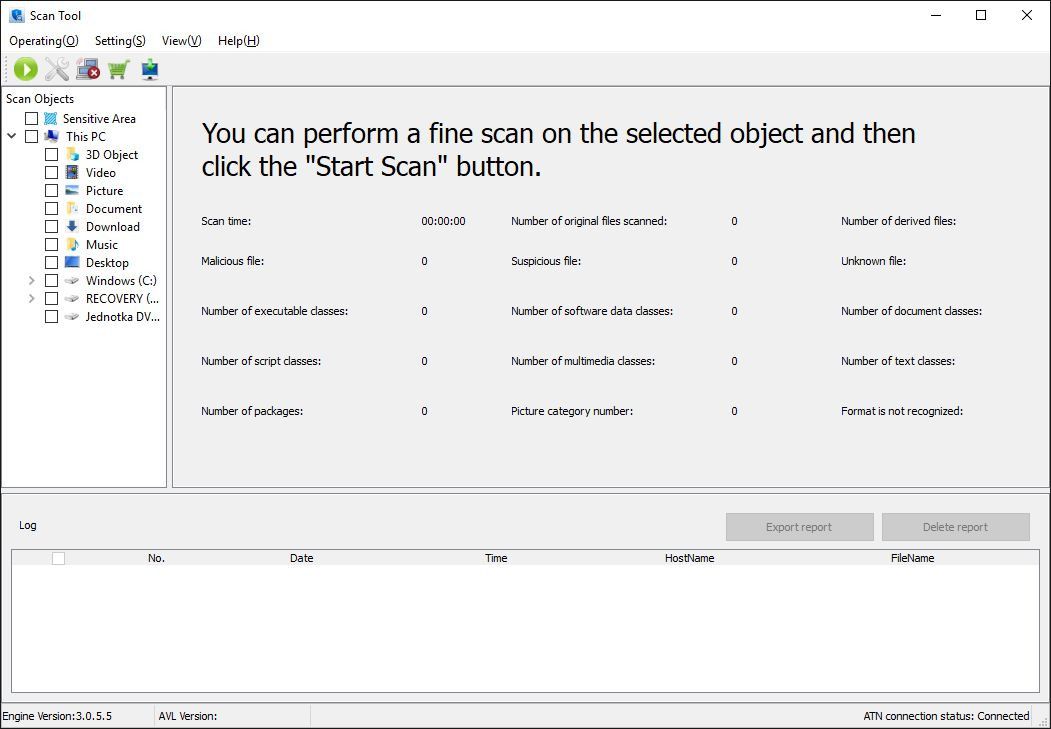This screenshot has width=1051, height=729.
Task: Click the download update monitor icon
Action: point(150,69)
